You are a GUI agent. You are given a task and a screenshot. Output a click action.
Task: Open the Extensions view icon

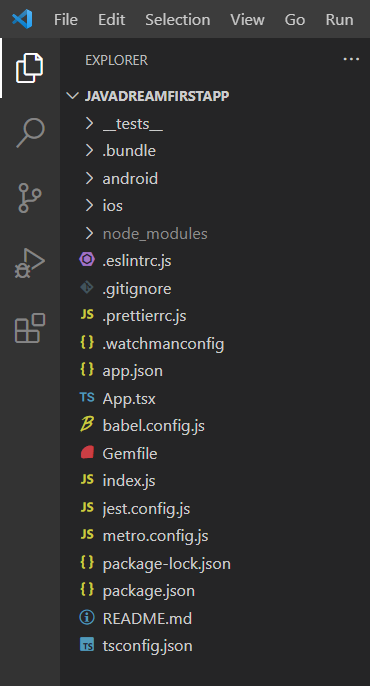(x=30, y=328)
